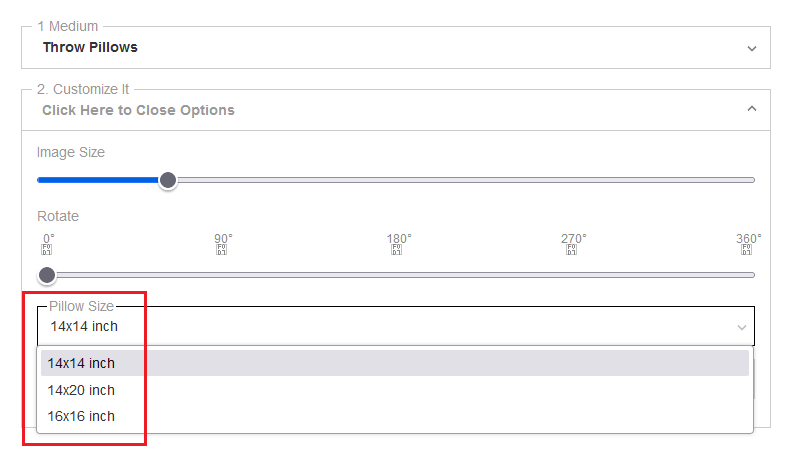
Task: Open the Throw Pillows medium selector
Action: [x=91, y=47]
